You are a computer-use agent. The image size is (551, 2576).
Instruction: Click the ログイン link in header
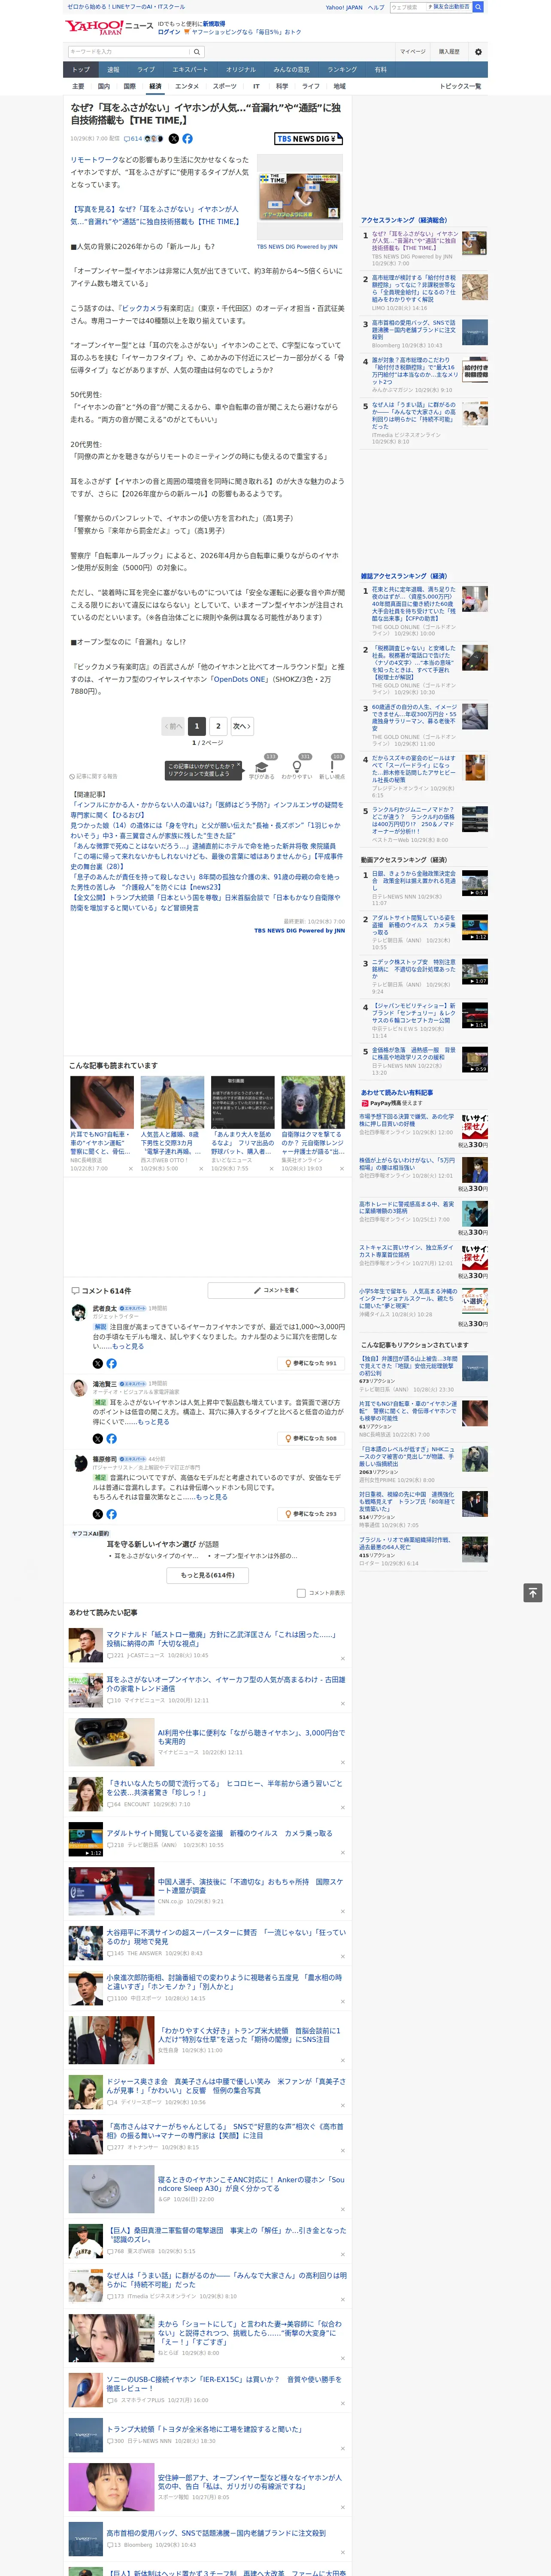coord(169,32)
